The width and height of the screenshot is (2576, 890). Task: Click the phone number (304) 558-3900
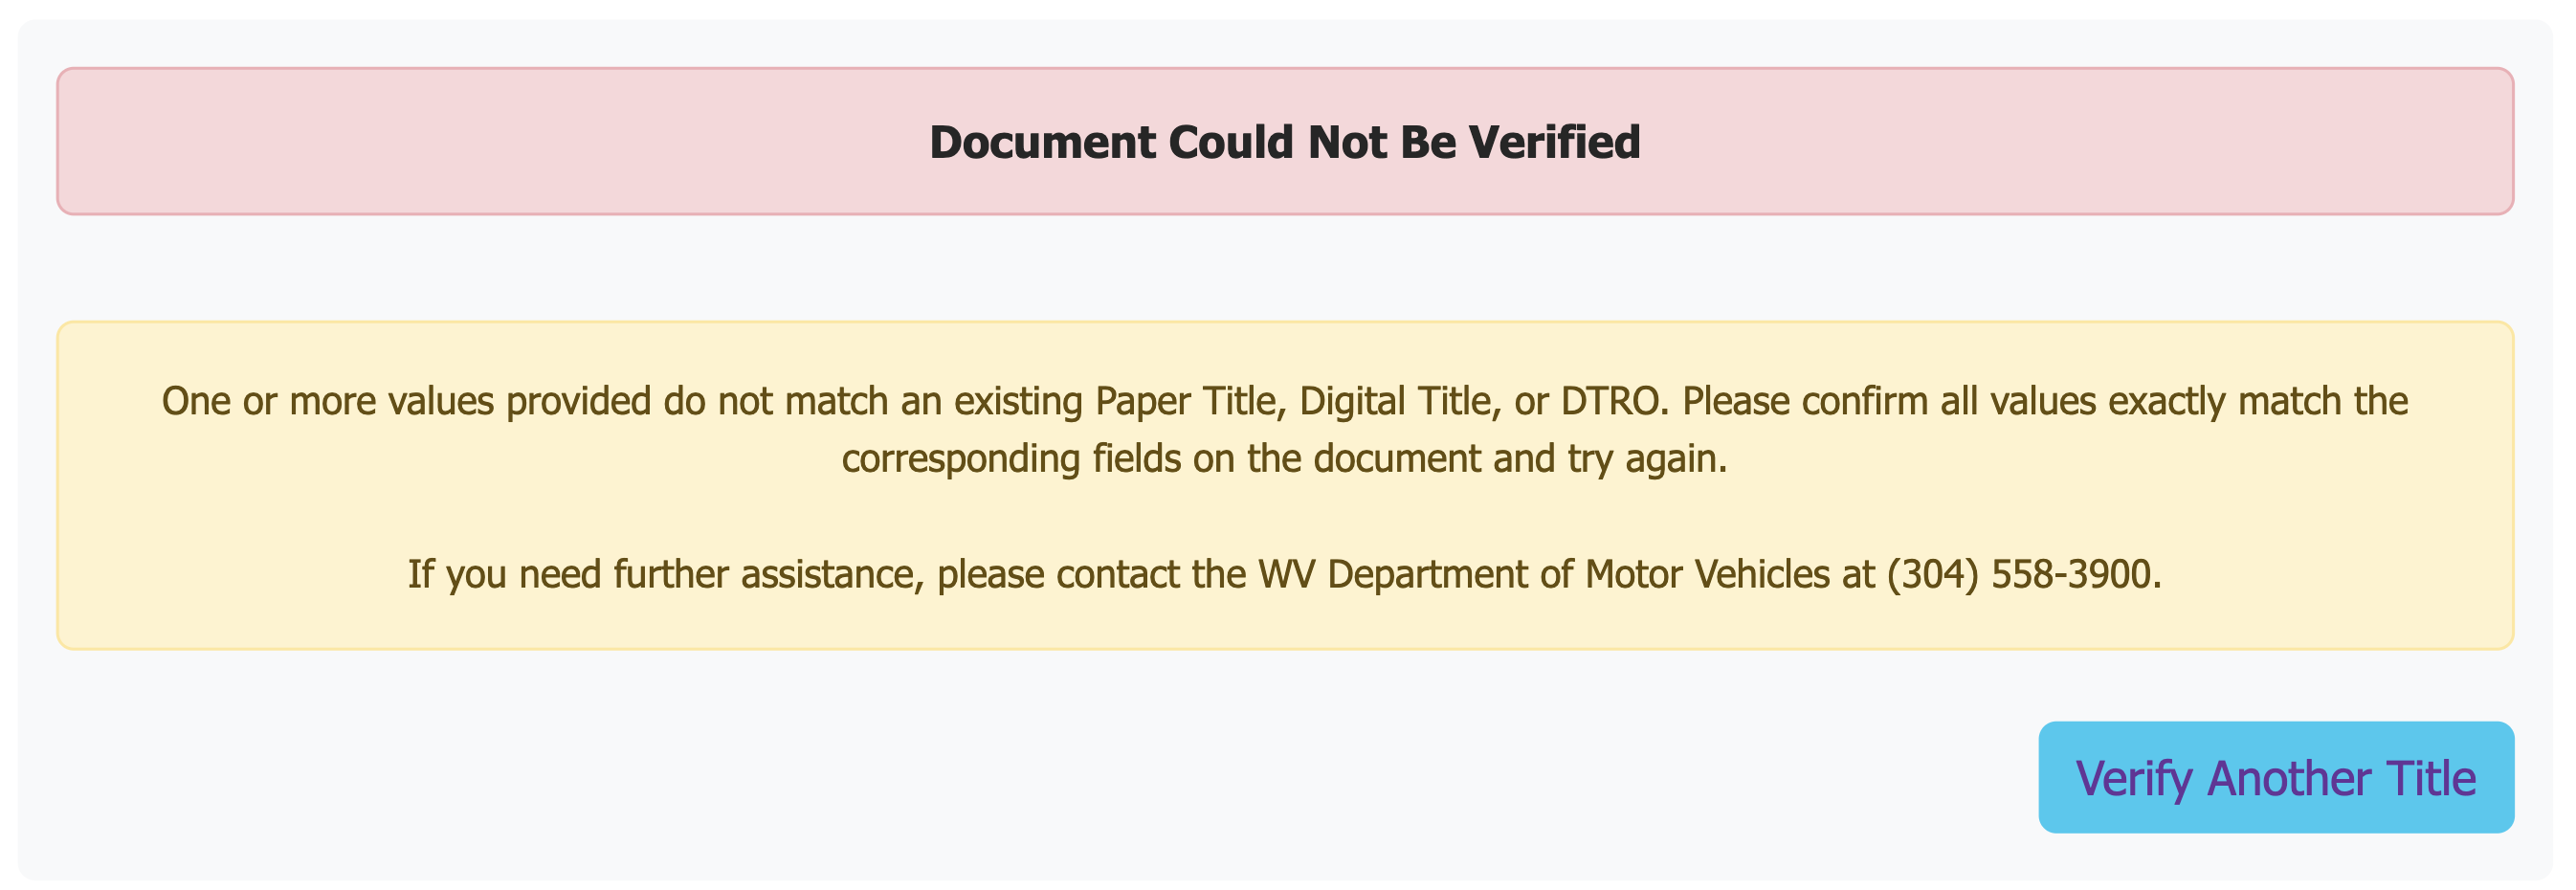[x=2022, y=574]
